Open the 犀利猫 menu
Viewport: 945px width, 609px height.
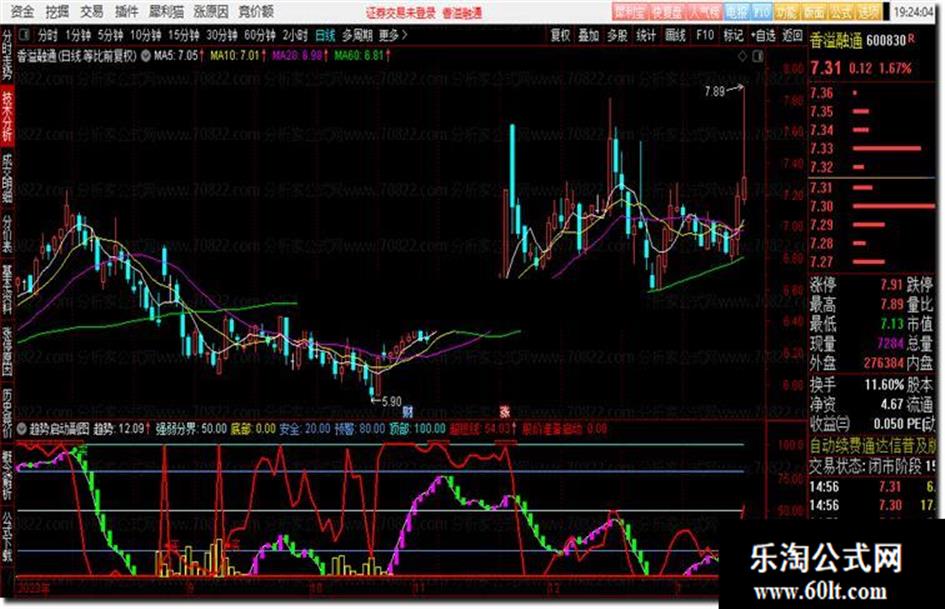click(166, 11)
